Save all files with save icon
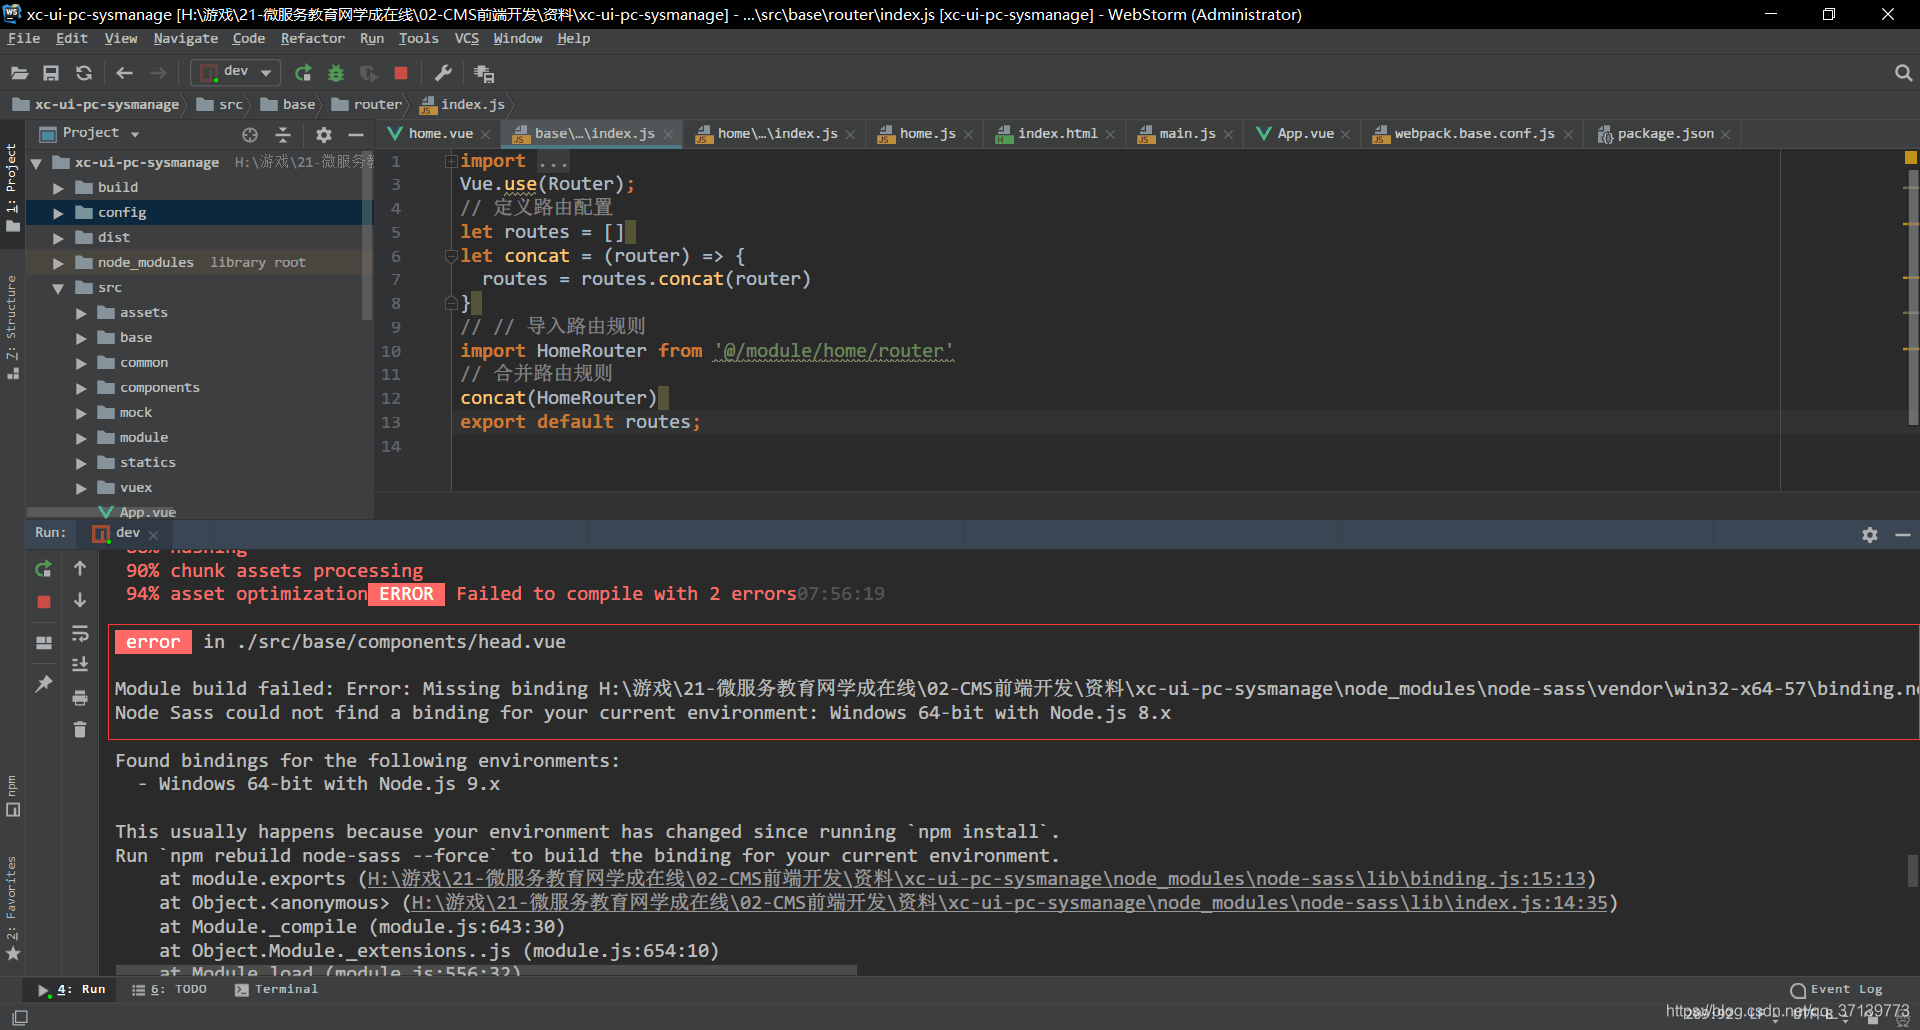Viewport: 1920px width, 1030px height. [x=52, y=72]
